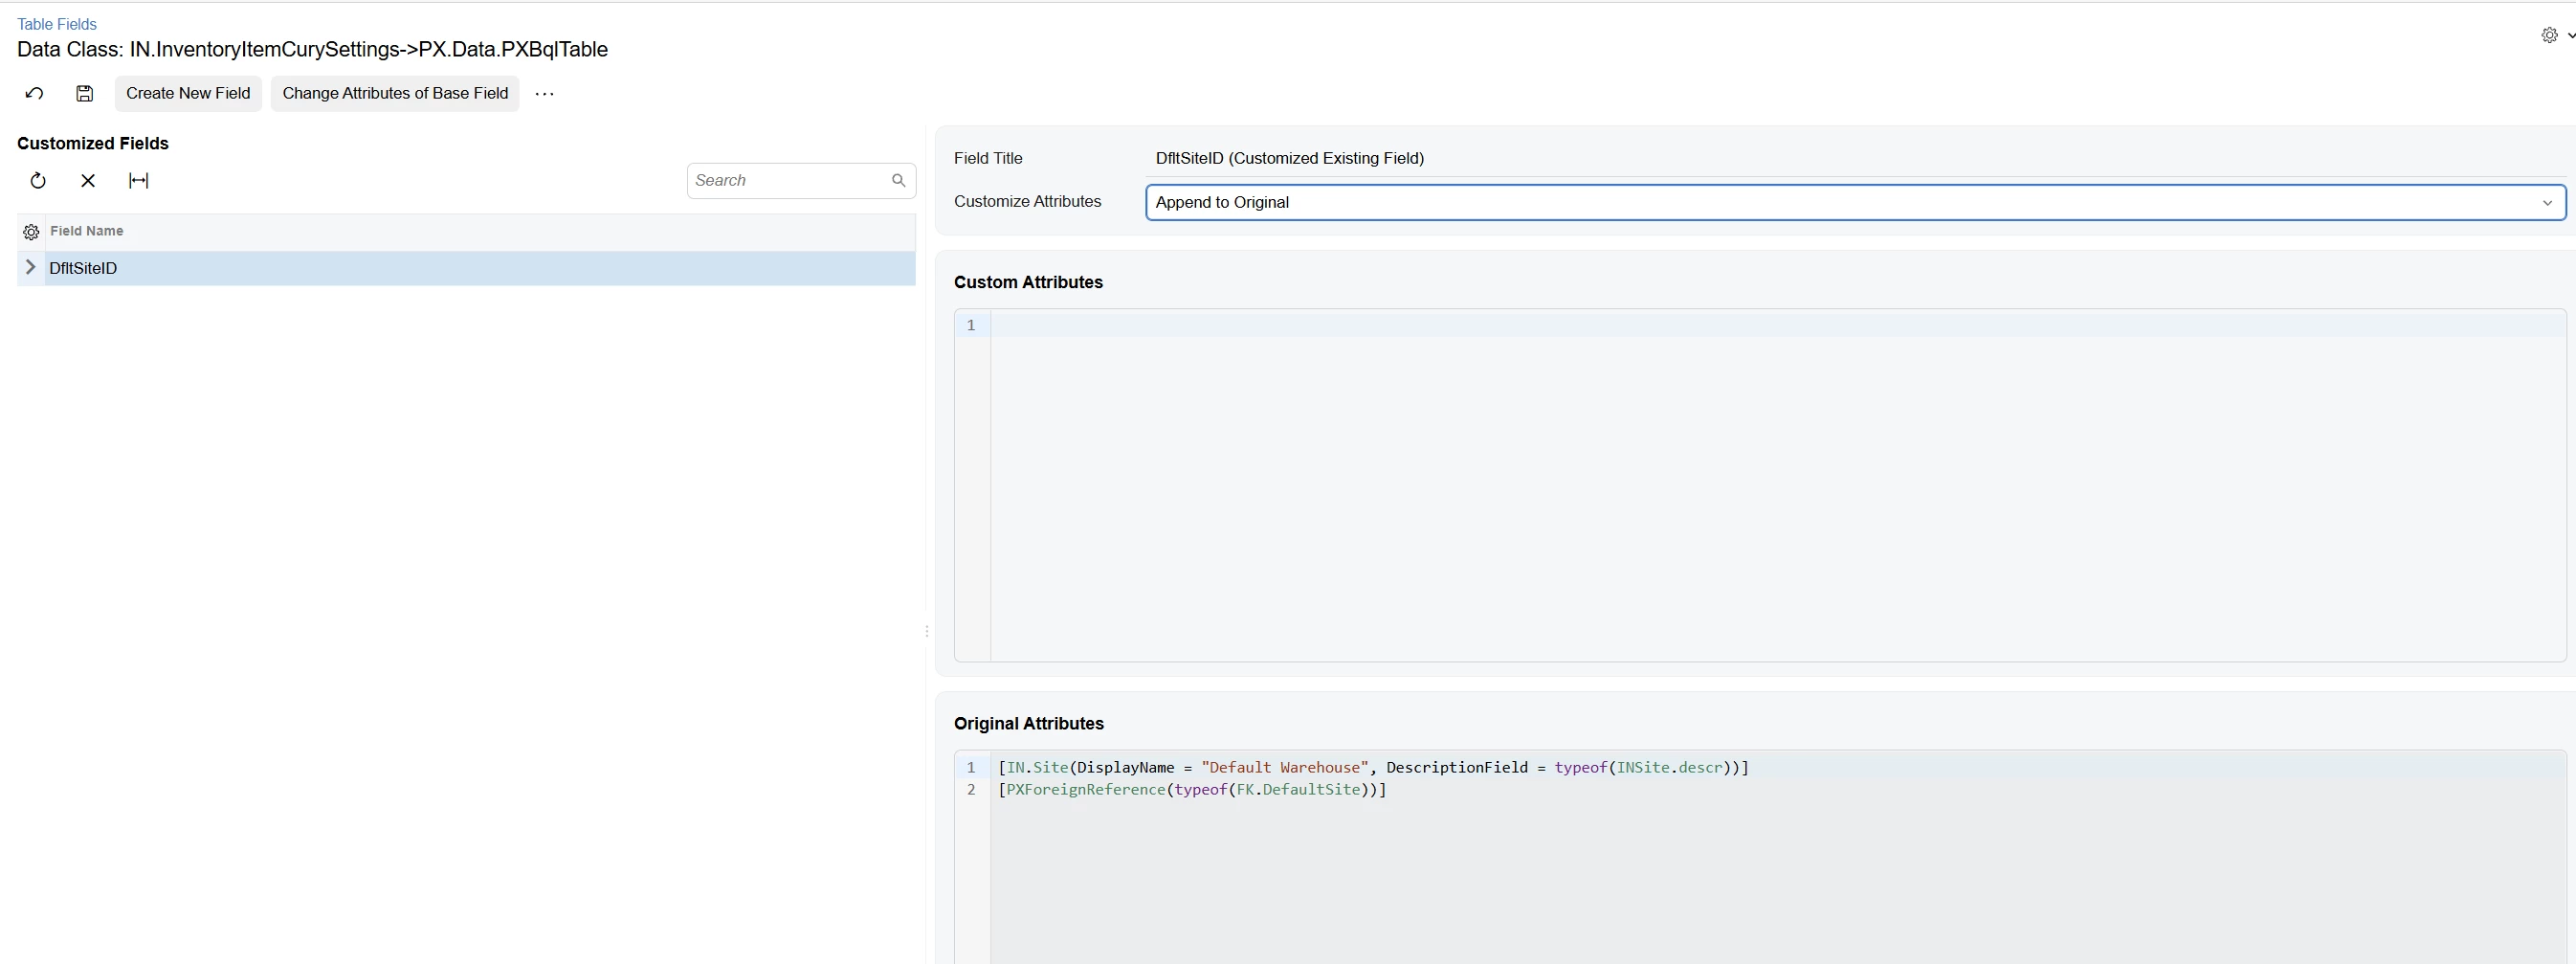Click the search magnifier icon
This screenshot has width=2576, height=964.
pos(898,180)
